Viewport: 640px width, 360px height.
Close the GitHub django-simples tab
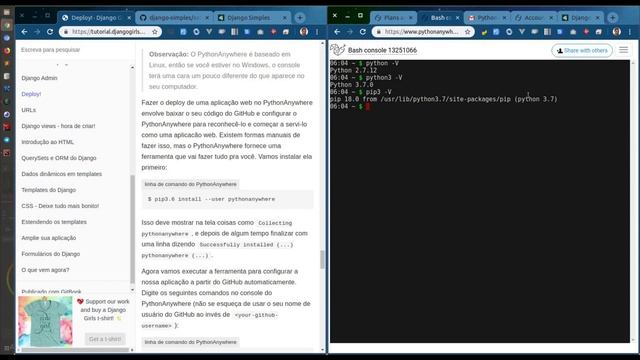tap(207, 18)
